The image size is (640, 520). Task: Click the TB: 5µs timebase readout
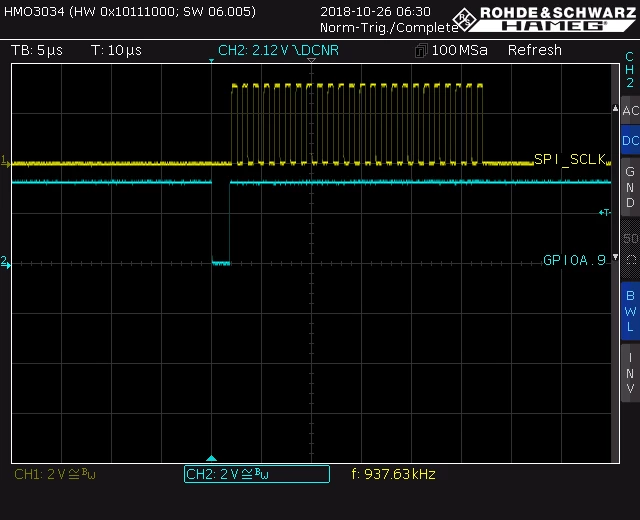(37, 50)
